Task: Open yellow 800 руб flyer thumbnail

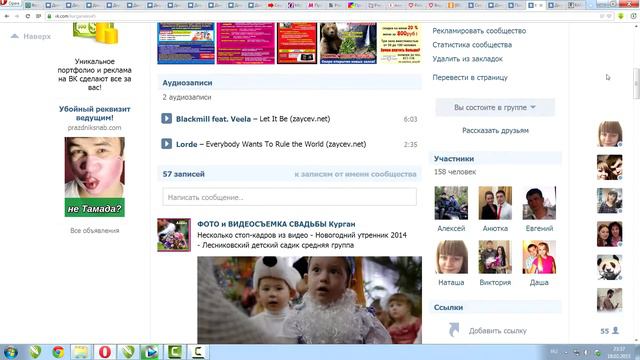Action: (400, 43)
